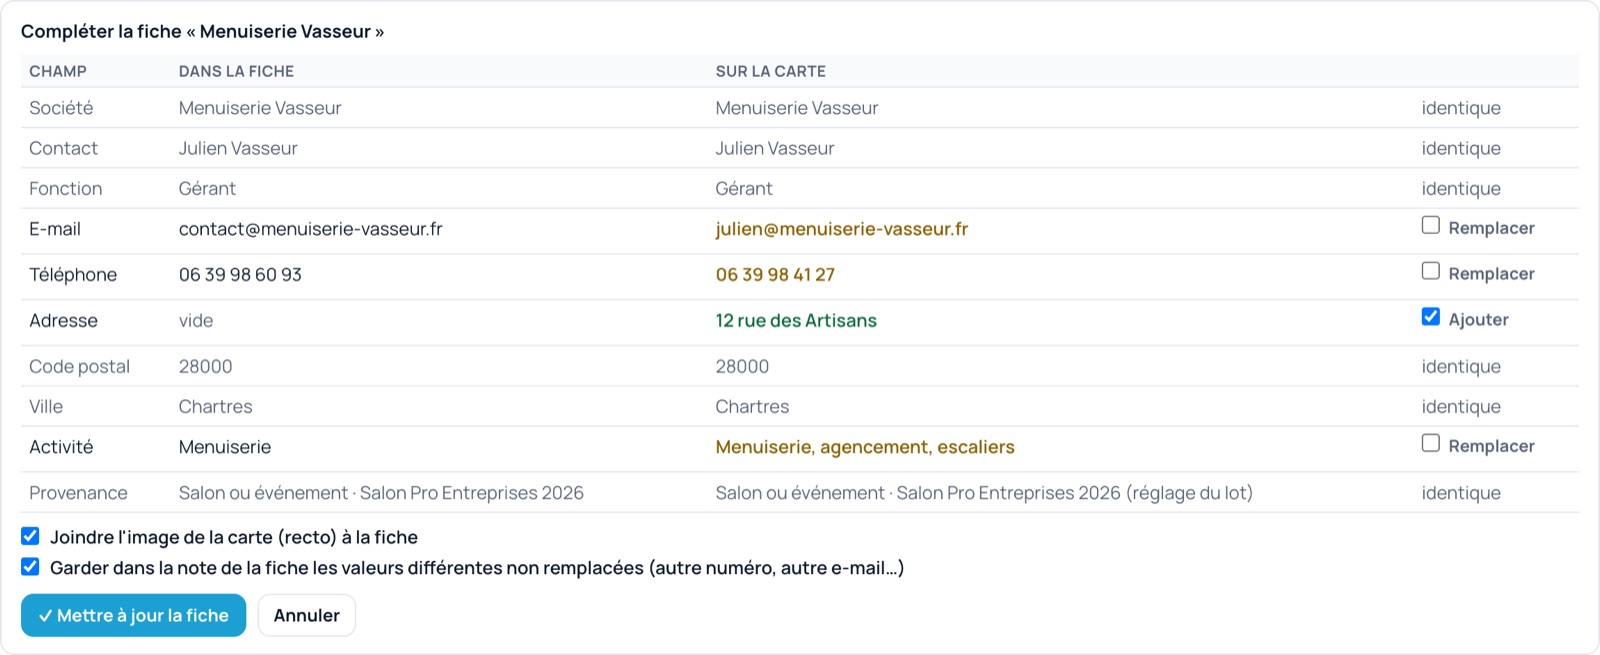Check Remplacer for the Activité row
Viewport: 1600px width, 655px height.
tap(1431, 444)
